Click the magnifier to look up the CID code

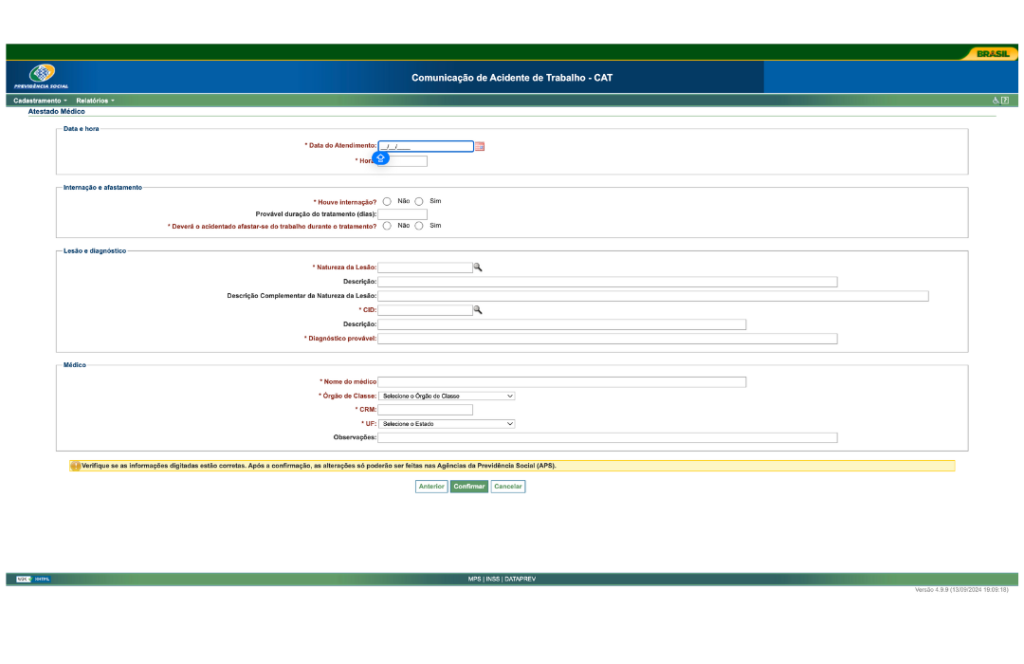click(x=478, y=310)
